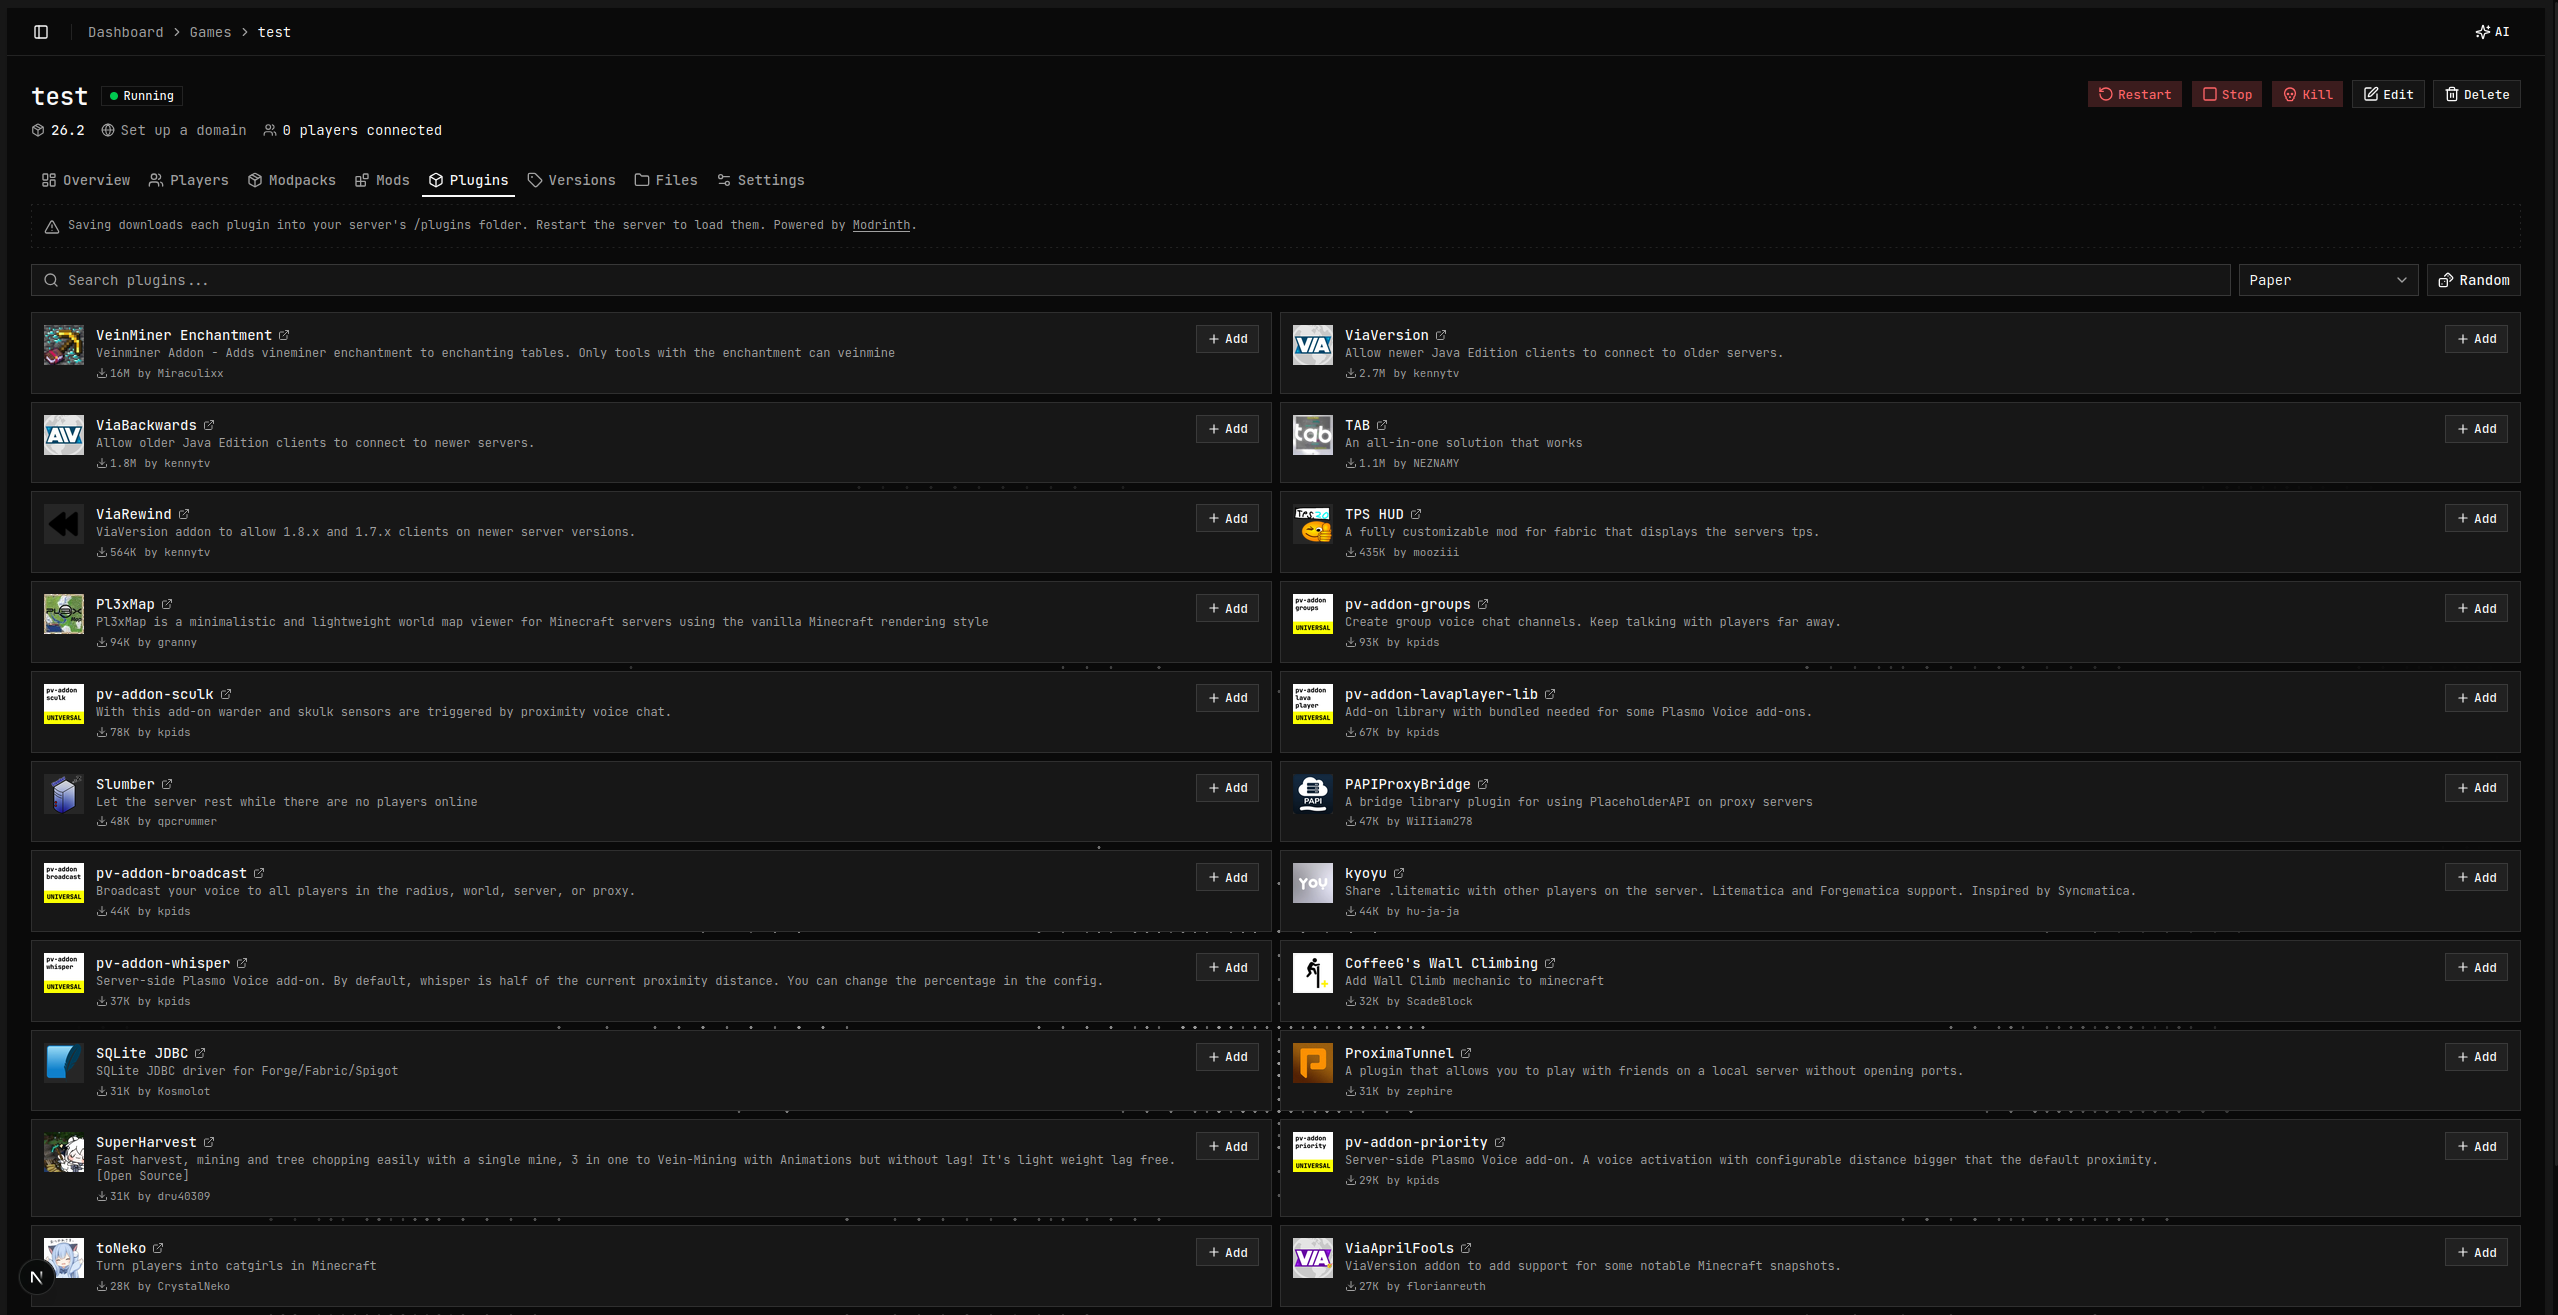
Task: Click the PAPIProxyBridge plugin logo
Action: [x=1313, y=794]
